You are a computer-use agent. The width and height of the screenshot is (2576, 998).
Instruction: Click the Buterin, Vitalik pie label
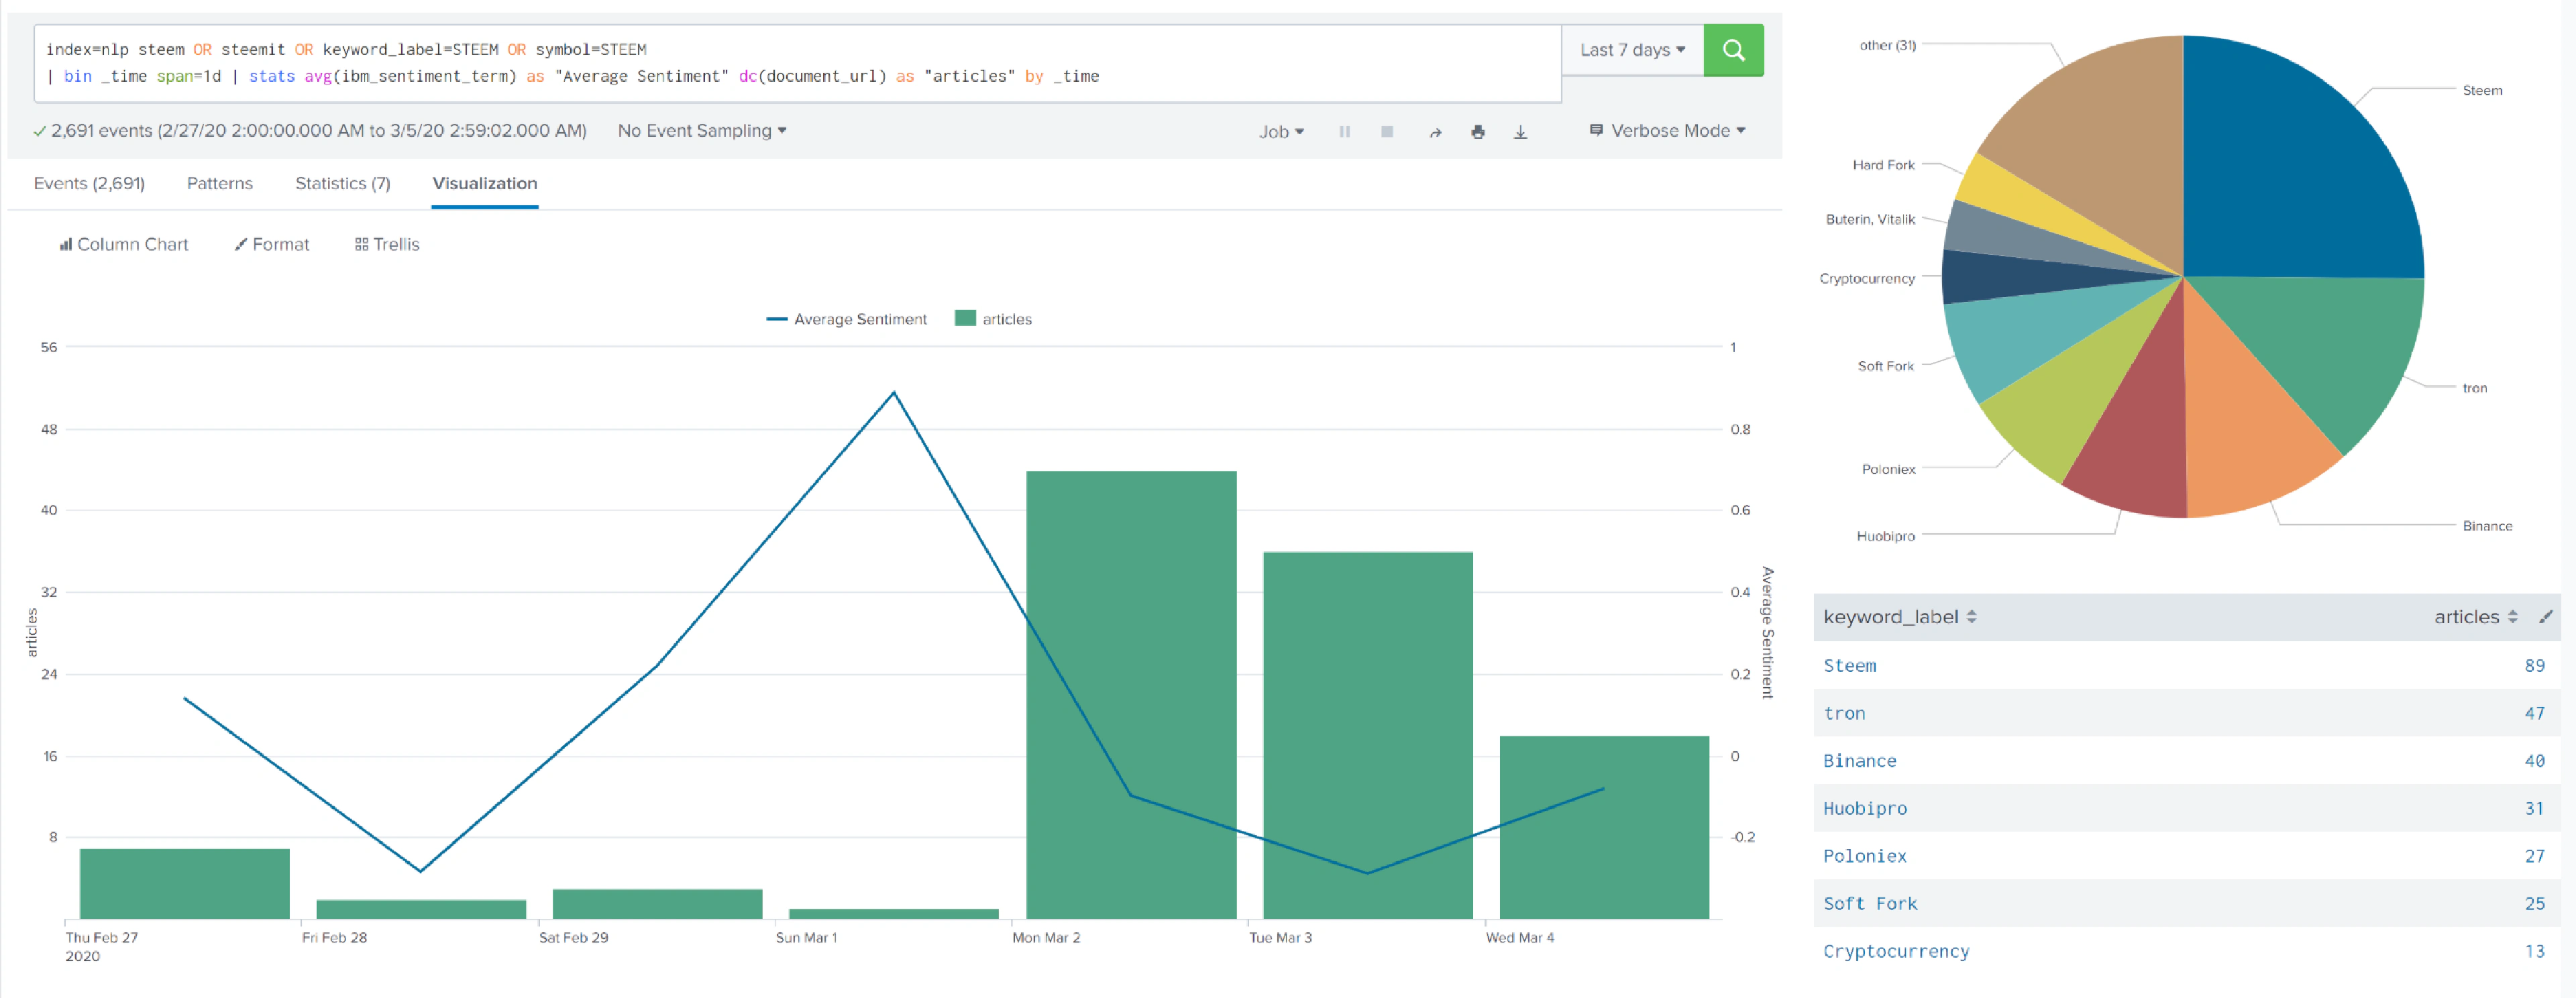tap(1870, 220)
